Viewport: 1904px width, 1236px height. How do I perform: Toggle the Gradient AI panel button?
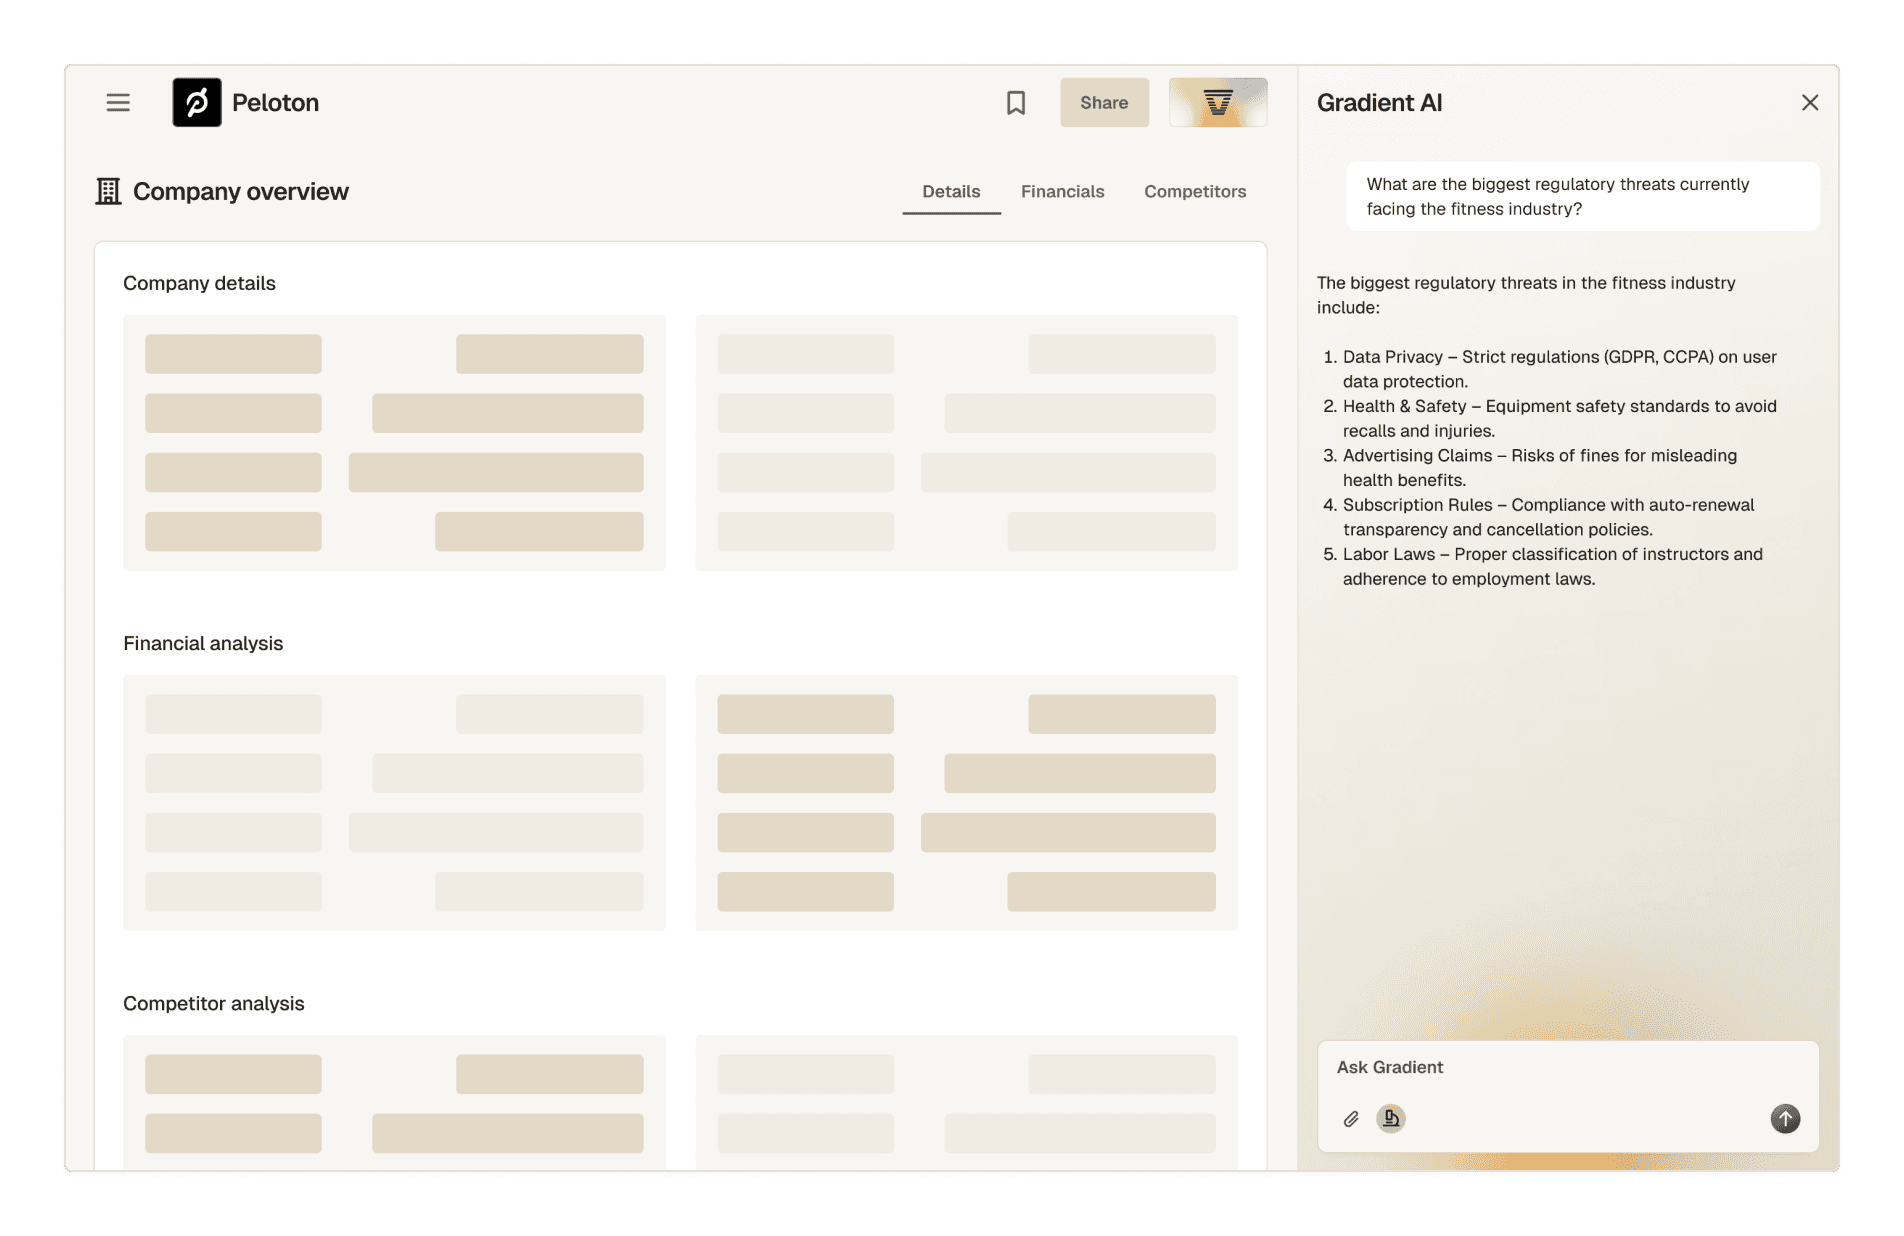(1218, 102)
